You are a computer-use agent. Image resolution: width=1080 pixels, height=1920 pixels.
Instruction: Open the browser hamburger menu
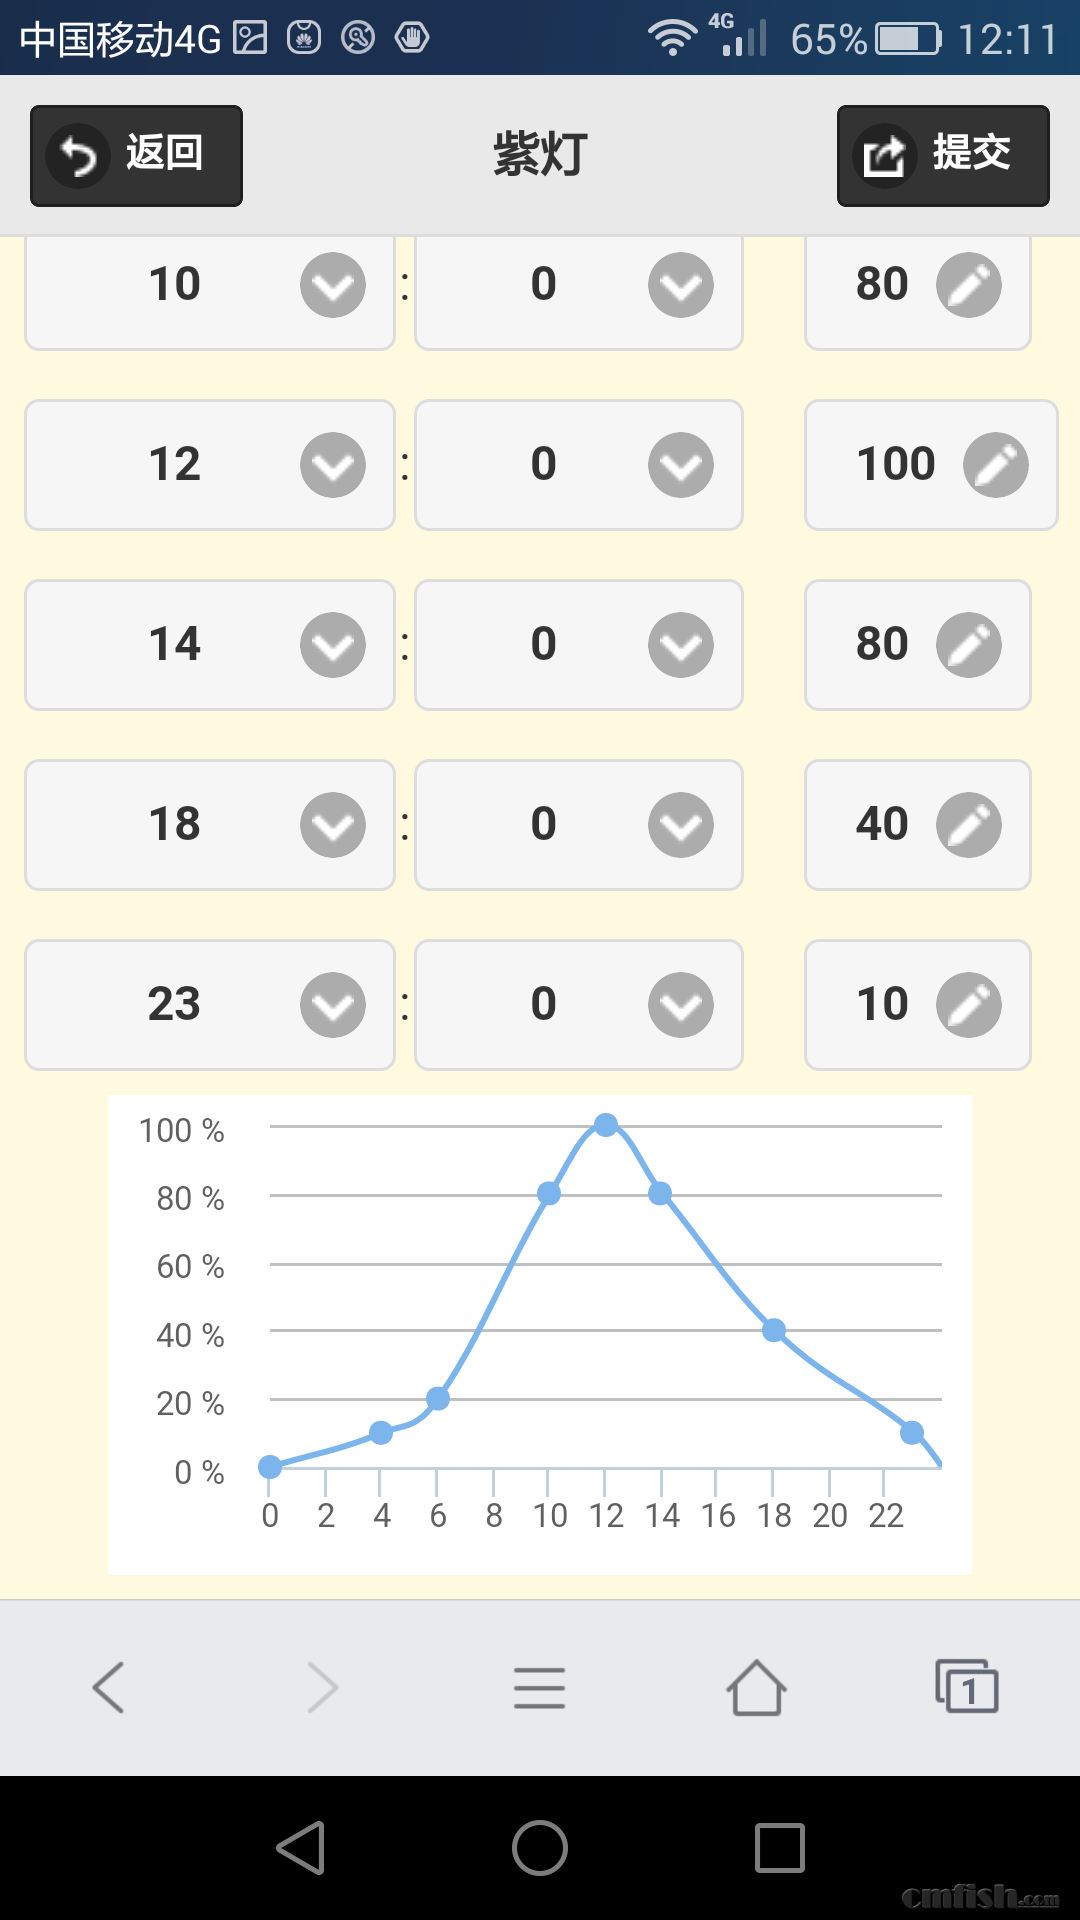coord(539,1687)
